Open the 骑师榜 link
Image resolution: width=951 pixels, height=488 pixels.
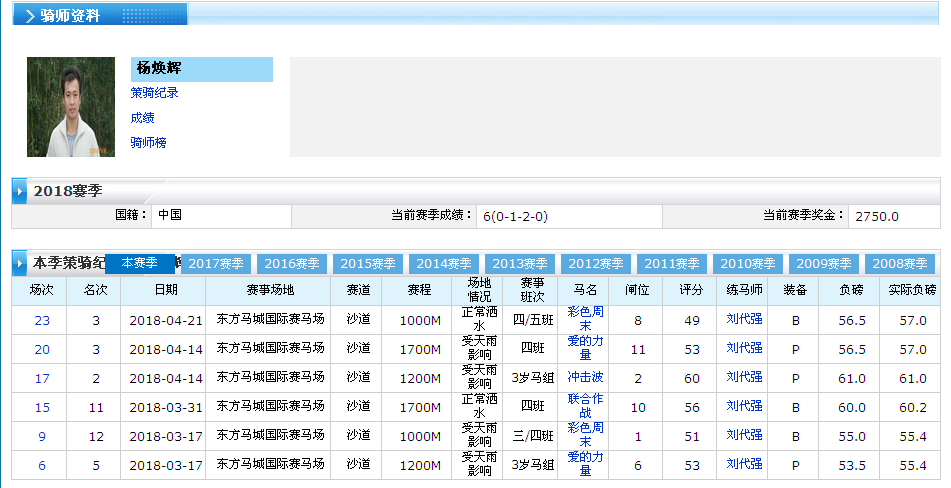click(148, 143)
